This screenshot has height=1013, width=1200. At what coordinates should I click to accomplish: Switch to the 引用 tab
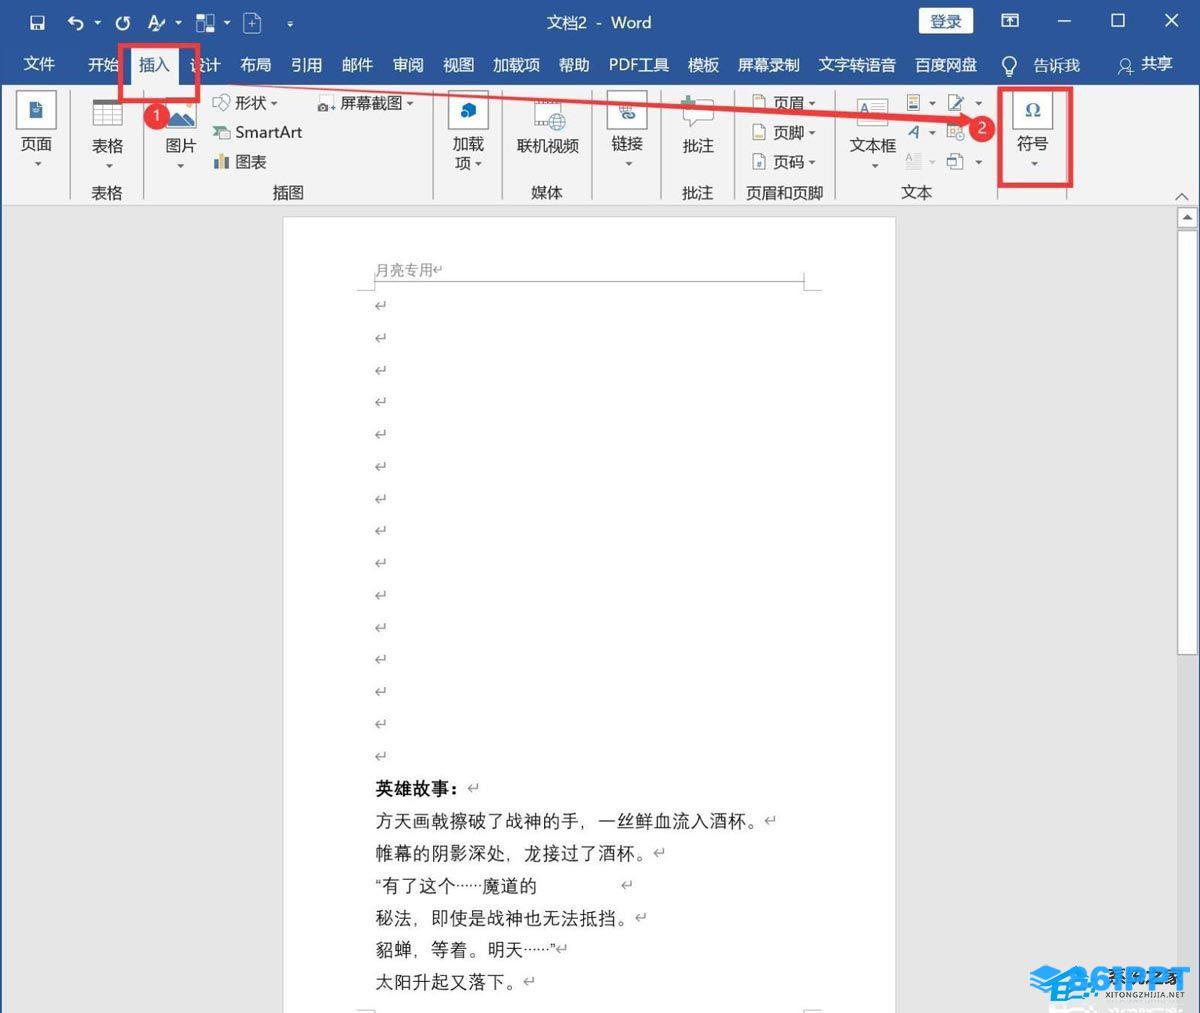click(306, 64)
